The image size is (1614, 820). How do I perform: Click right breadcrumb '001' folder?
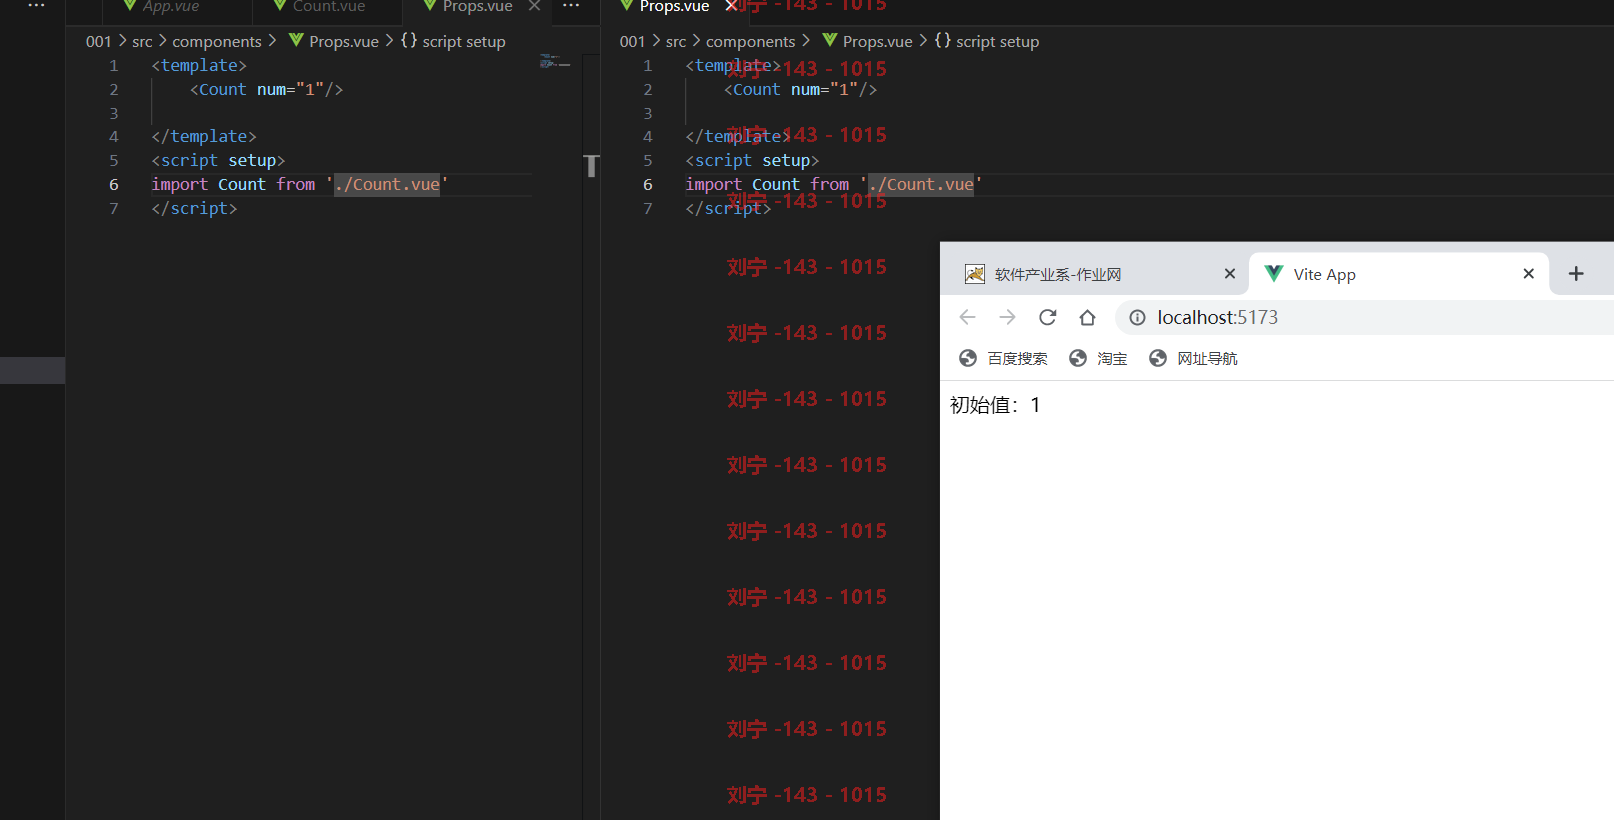(x=632, y=41)
